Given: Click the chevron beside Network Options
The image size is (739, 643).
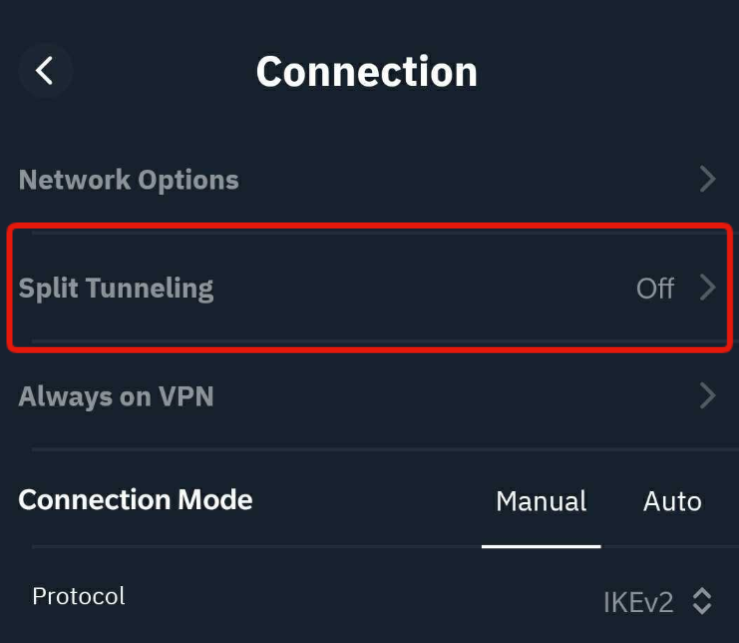Looking at the screenshot, I should click(x=707, y=180).
